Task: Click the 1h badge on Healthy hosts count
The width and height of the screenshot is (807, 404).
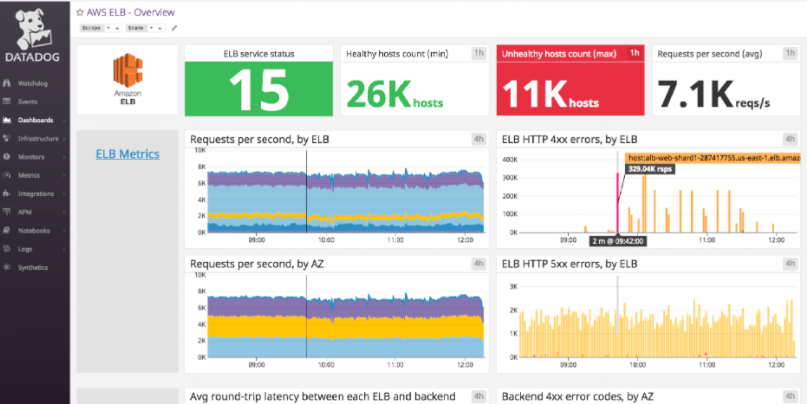Action: coord(479,53)
